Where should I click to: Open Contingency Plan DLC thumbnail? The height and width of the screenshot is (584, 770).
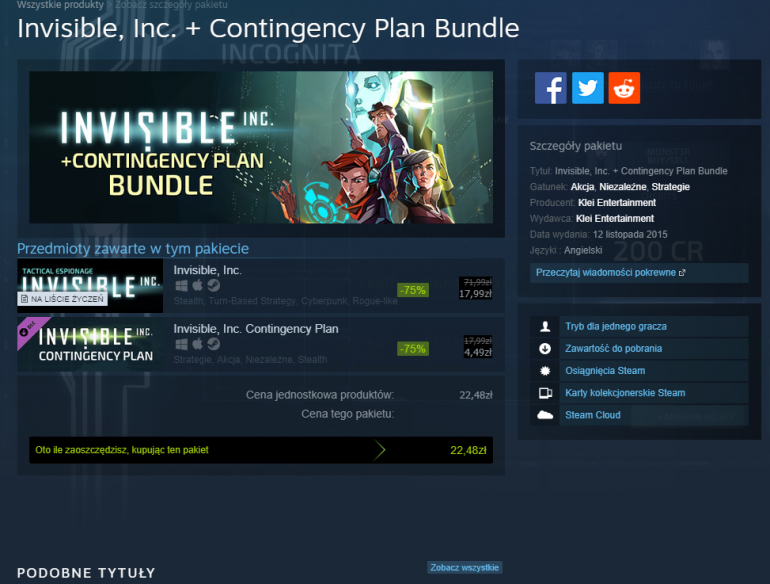point(90,344)
